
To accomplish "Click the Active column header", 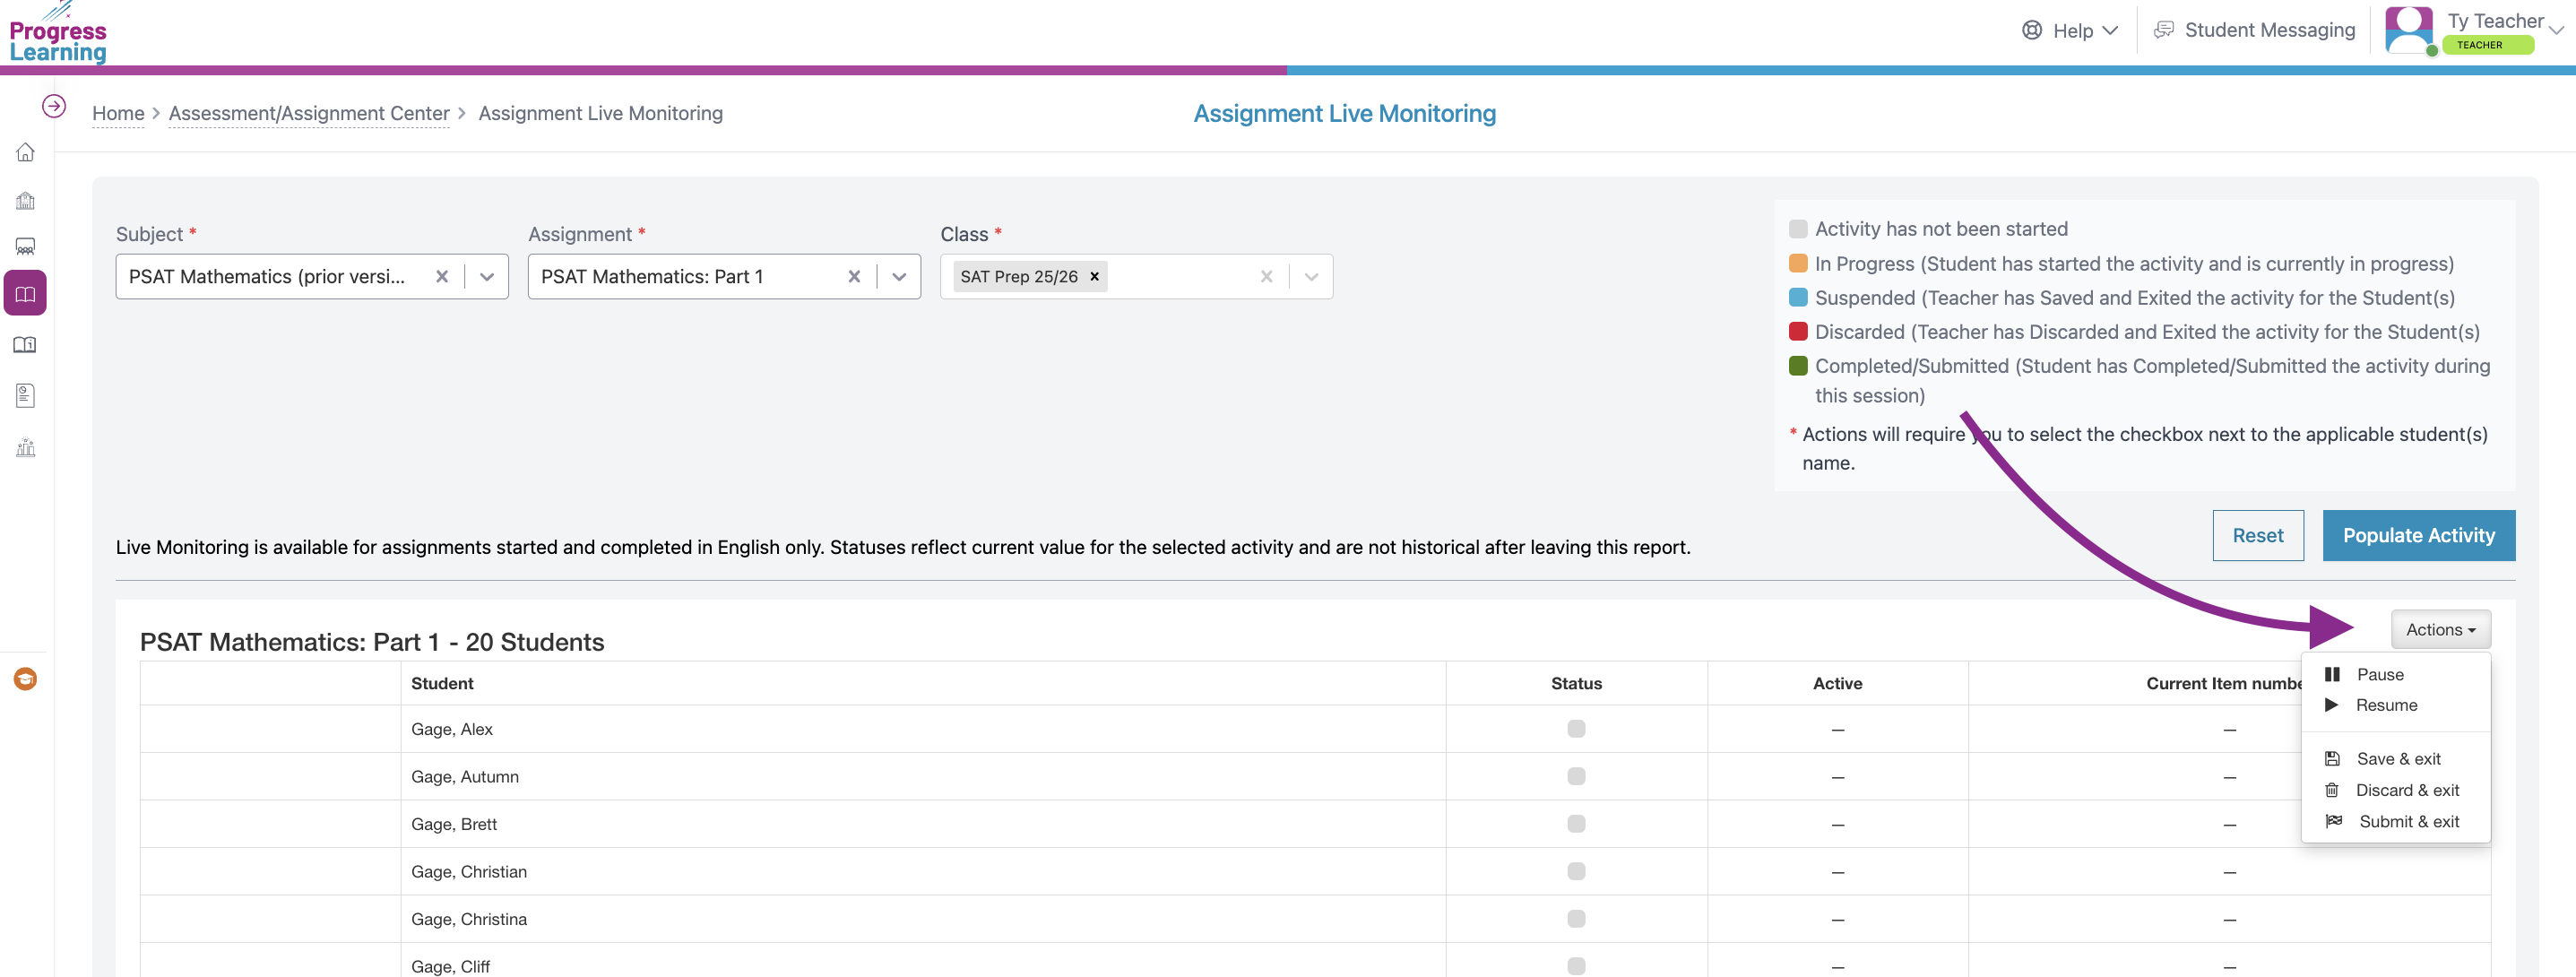I will (1837, 683).
